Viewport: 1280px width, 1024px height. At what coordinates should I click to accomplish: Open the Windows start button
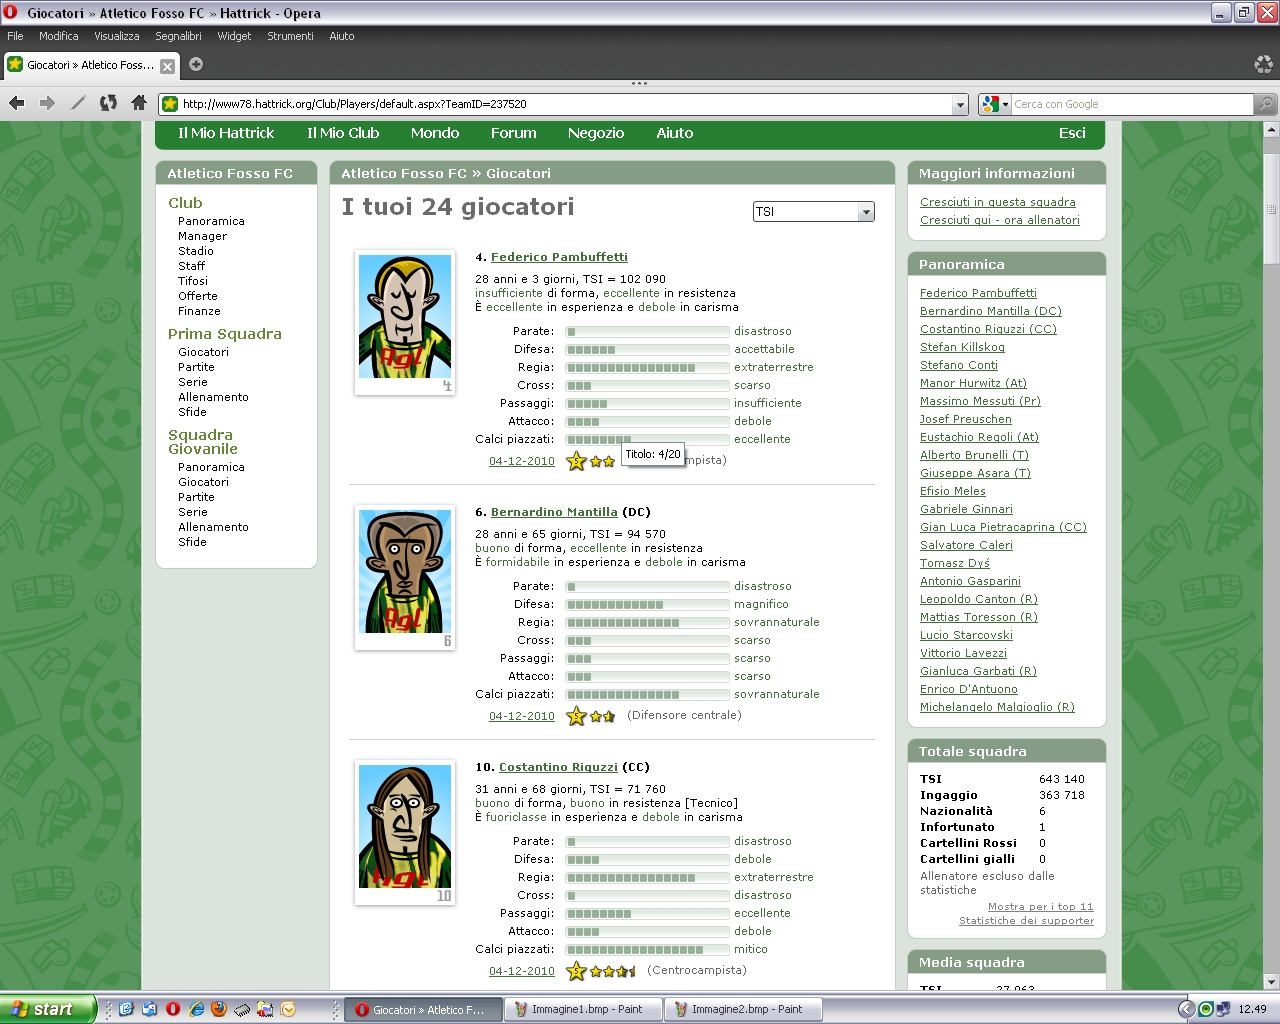(x=48, y=1009)
